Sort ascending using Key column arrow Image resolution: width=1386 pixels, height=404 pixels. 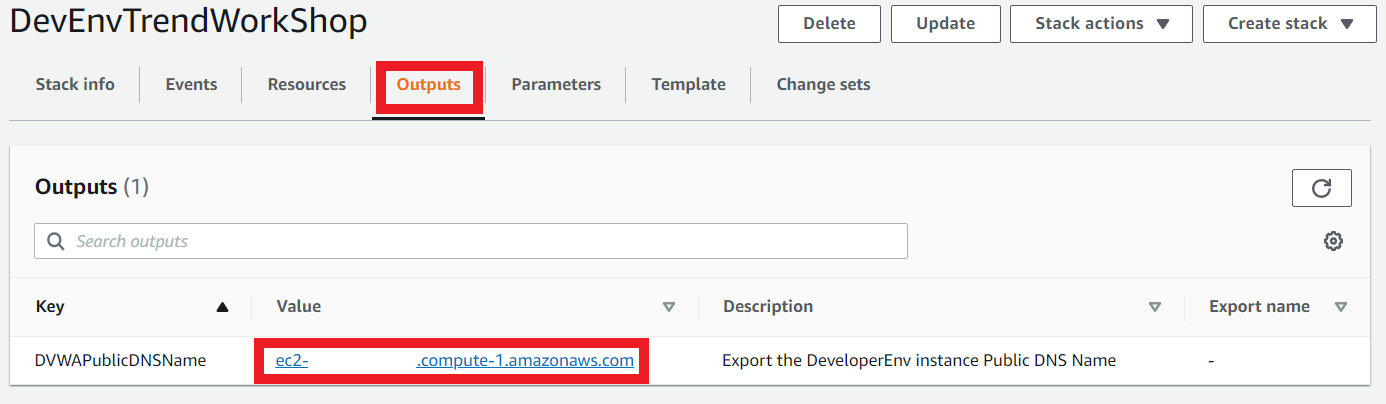pyautogui.click(x=222, y=307)
